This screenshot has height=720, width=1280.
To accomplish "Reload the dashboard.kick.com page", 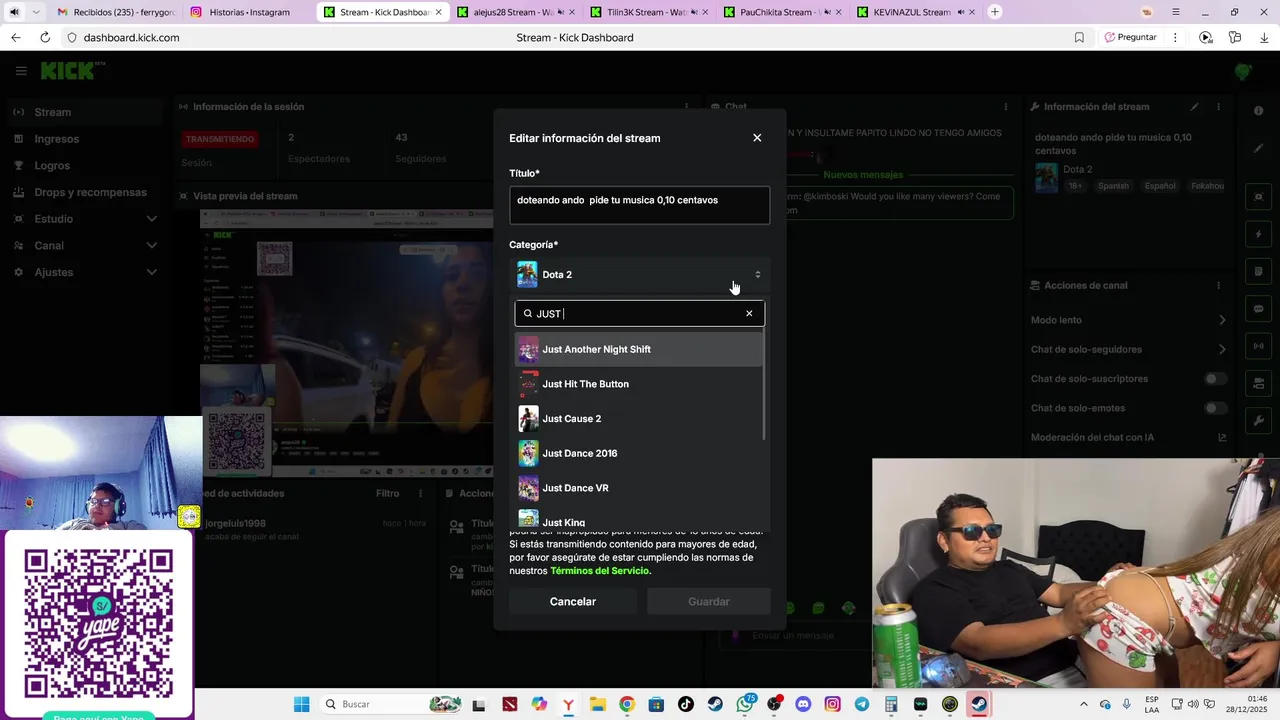I will pos(45,38).
